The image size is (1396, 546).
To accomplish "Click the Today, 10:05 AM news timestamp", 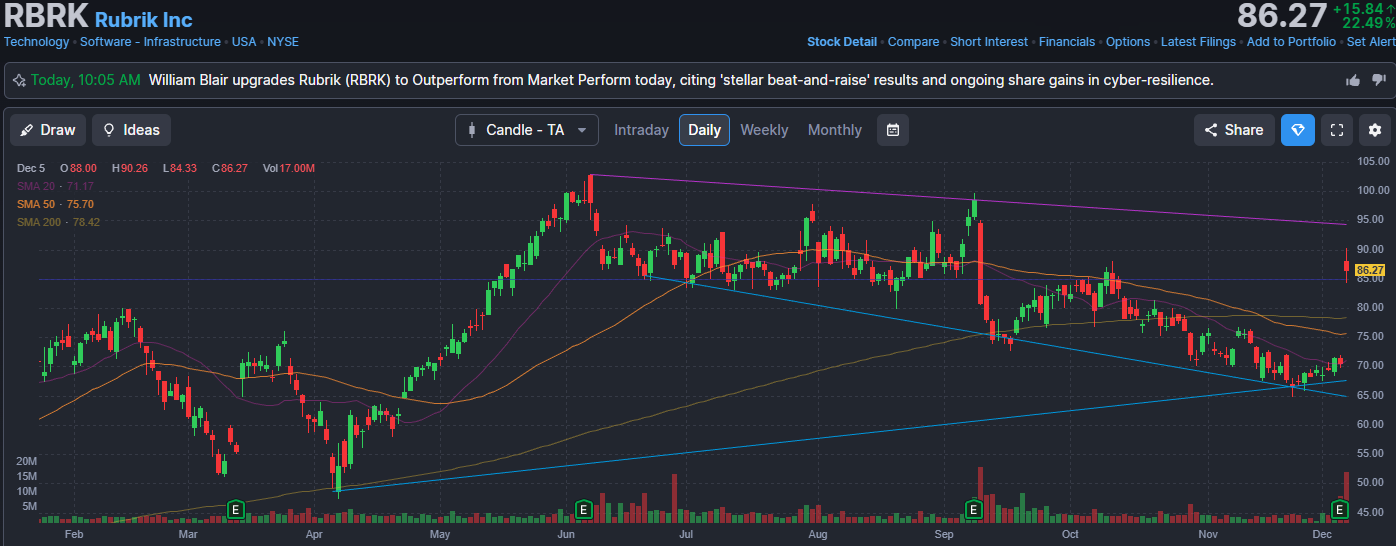I will 86,80.
